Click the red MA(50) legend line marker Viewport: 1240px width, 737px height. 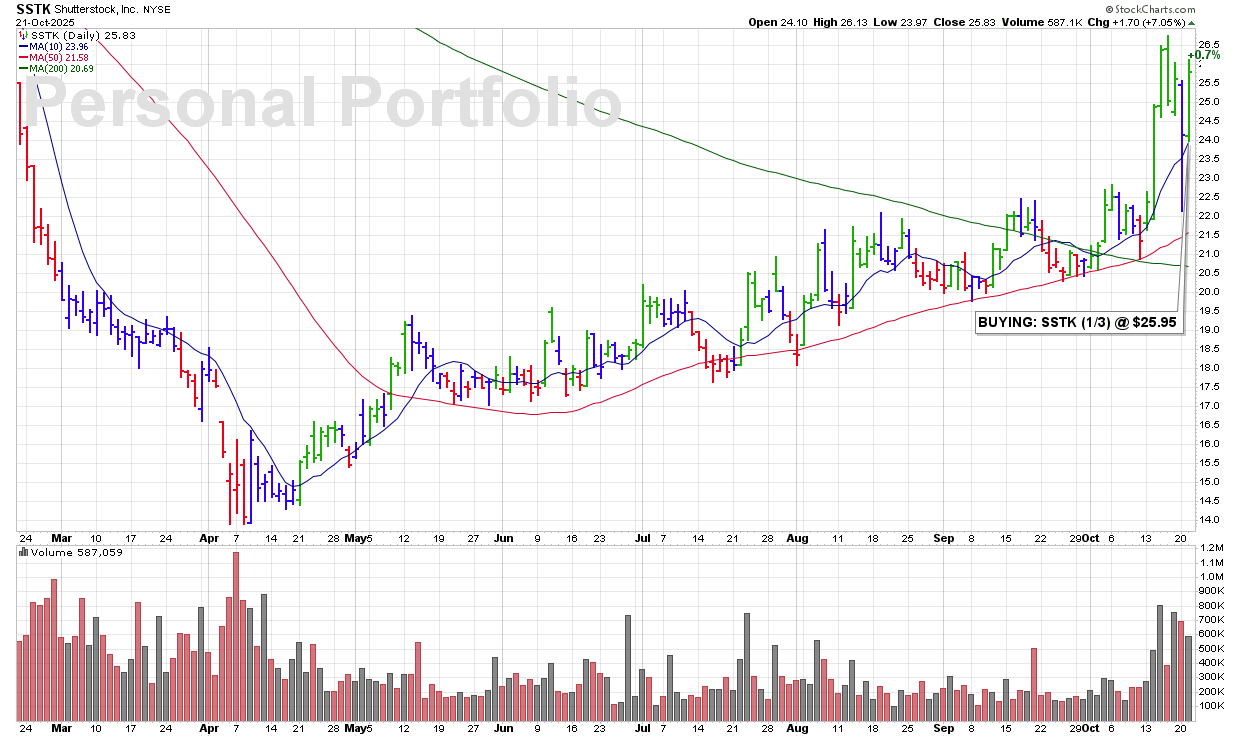click(23, 56)
